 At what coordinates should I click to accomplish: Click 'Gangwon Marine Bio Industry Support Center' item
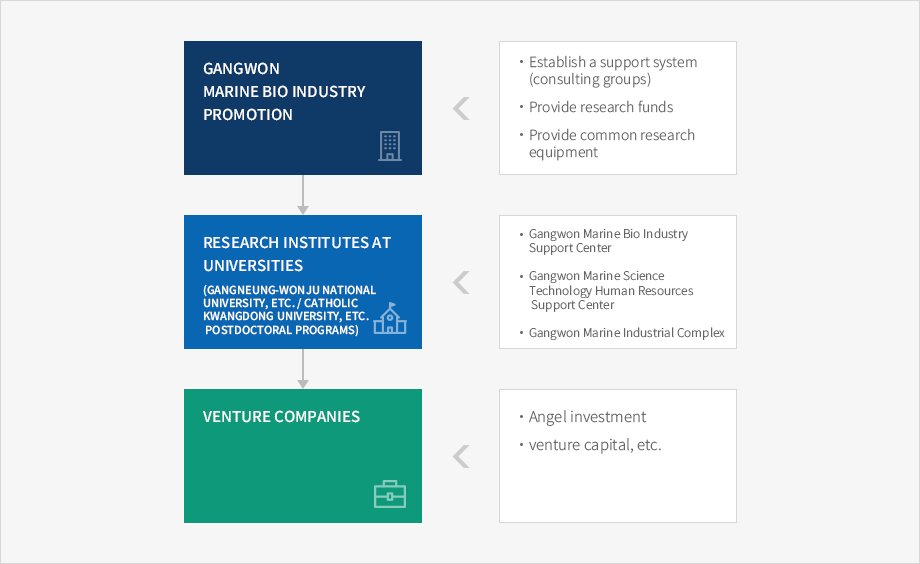[x=608, y=241]
